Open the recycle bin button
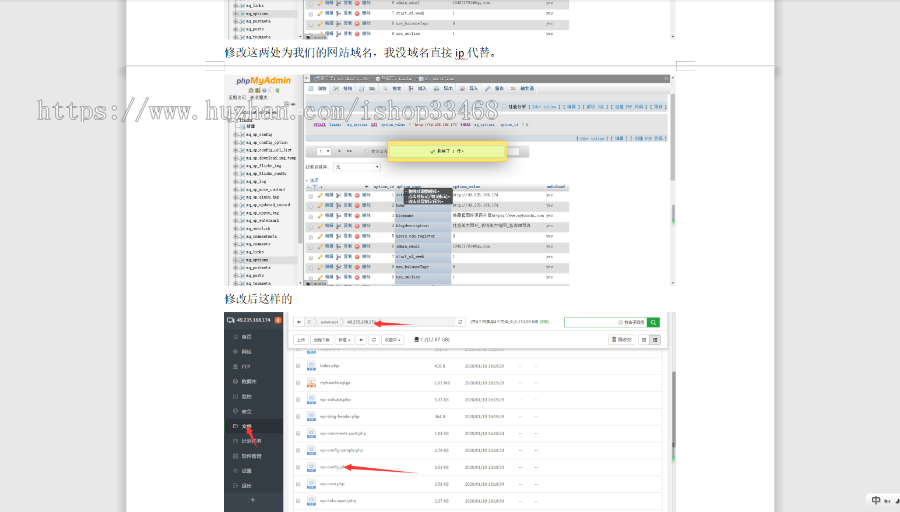Viewport: 900px width, 512px height. click(622, 340)
